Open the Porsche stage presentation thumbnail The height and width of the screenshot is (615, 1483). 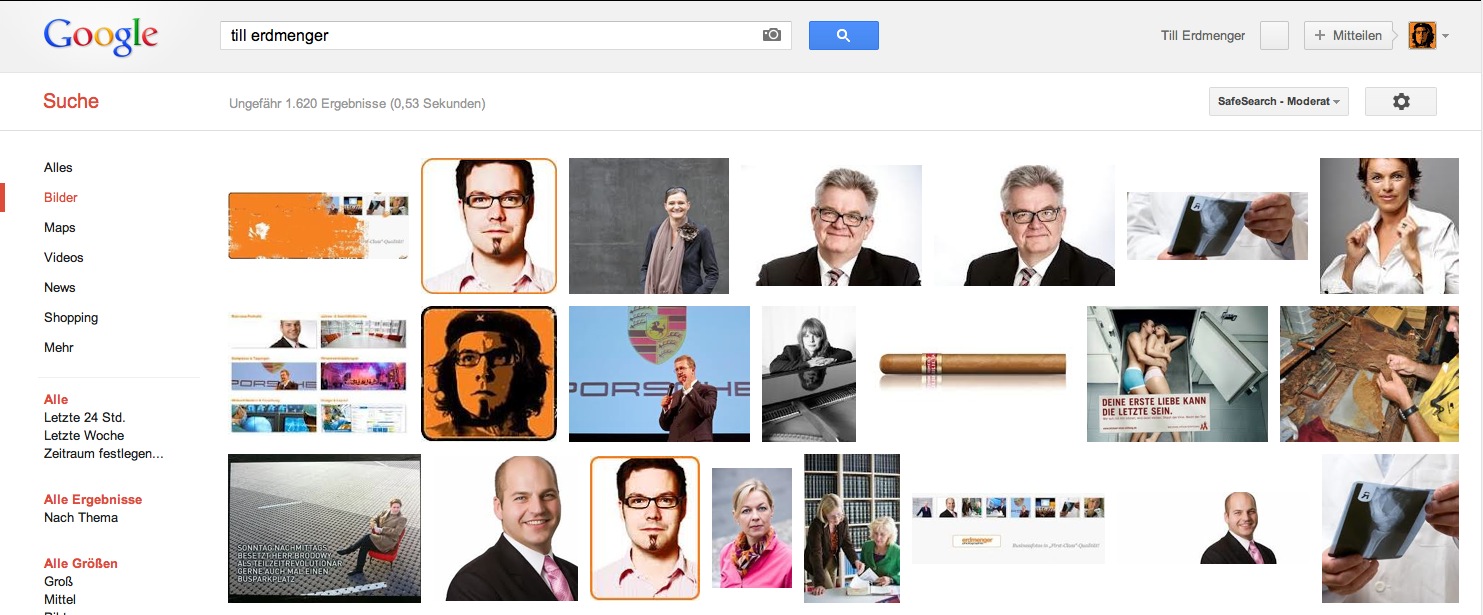click(659, 374)
